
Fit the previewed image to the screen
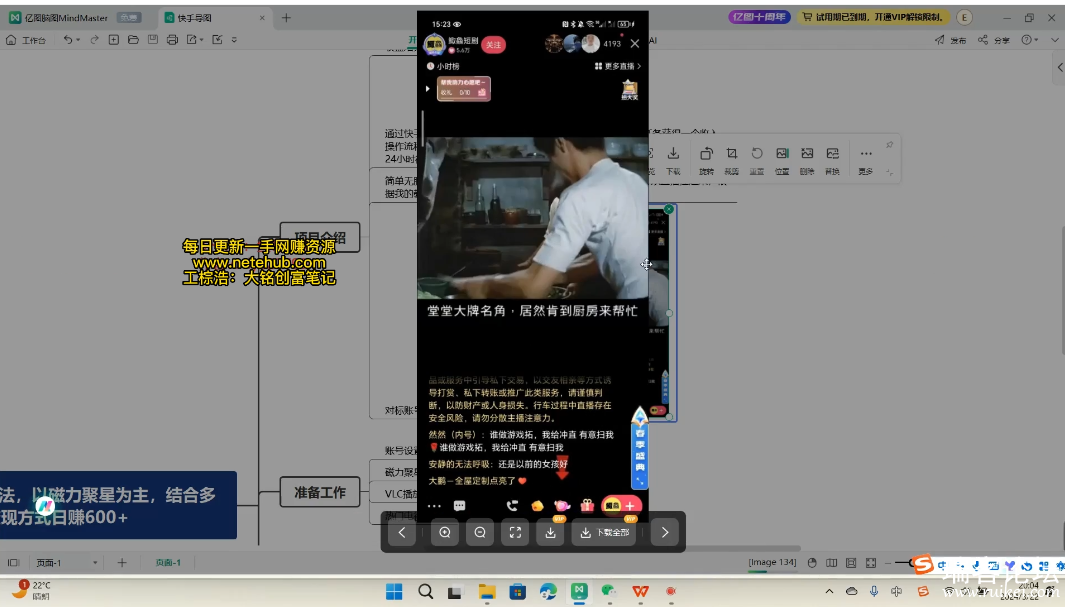(x=516, y=533)
